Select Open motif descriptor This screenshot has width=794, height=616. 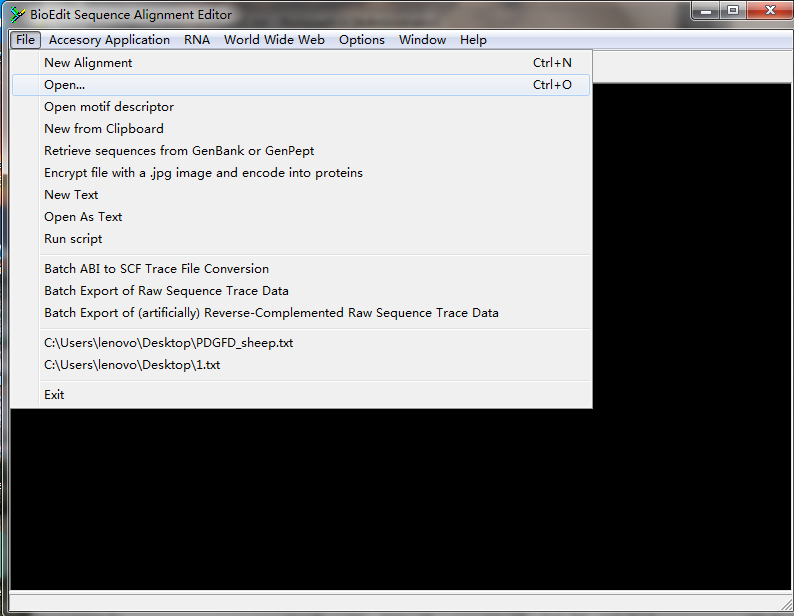[x=301, y=107]
